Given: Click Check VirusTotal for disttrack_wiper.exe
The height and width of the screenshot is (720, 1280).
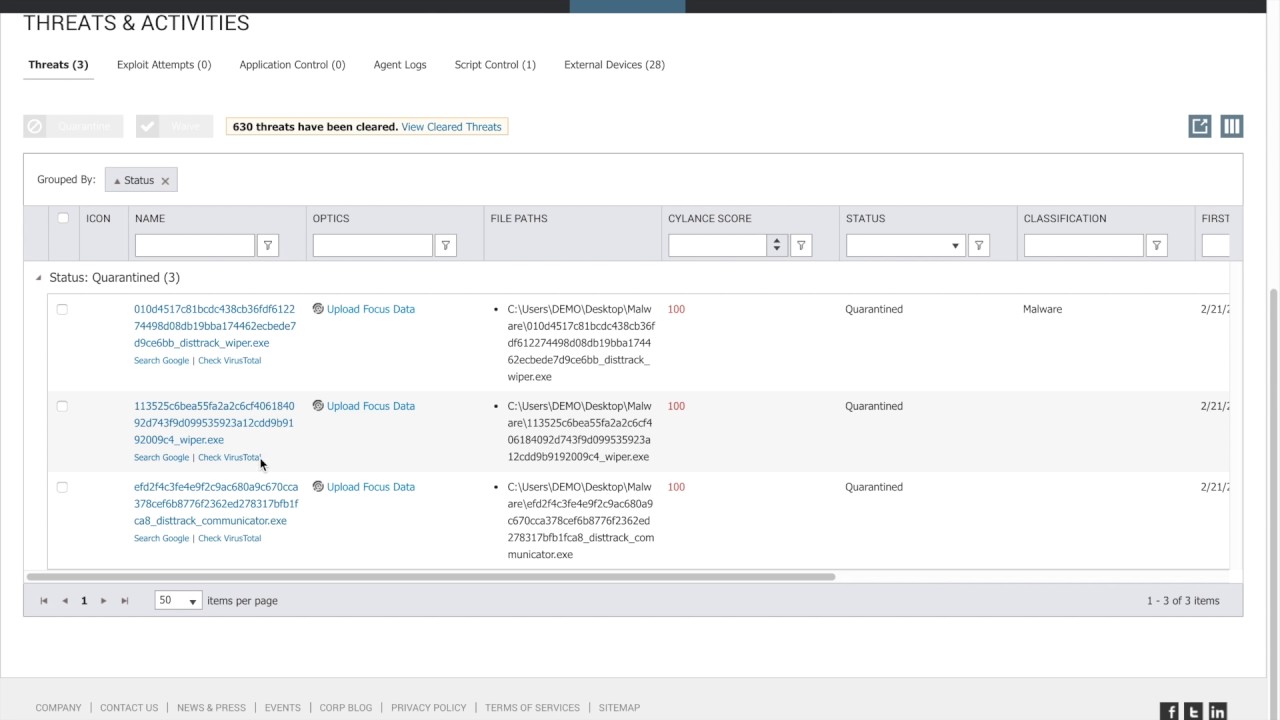Looking at the screenshot, I should 229,361.
